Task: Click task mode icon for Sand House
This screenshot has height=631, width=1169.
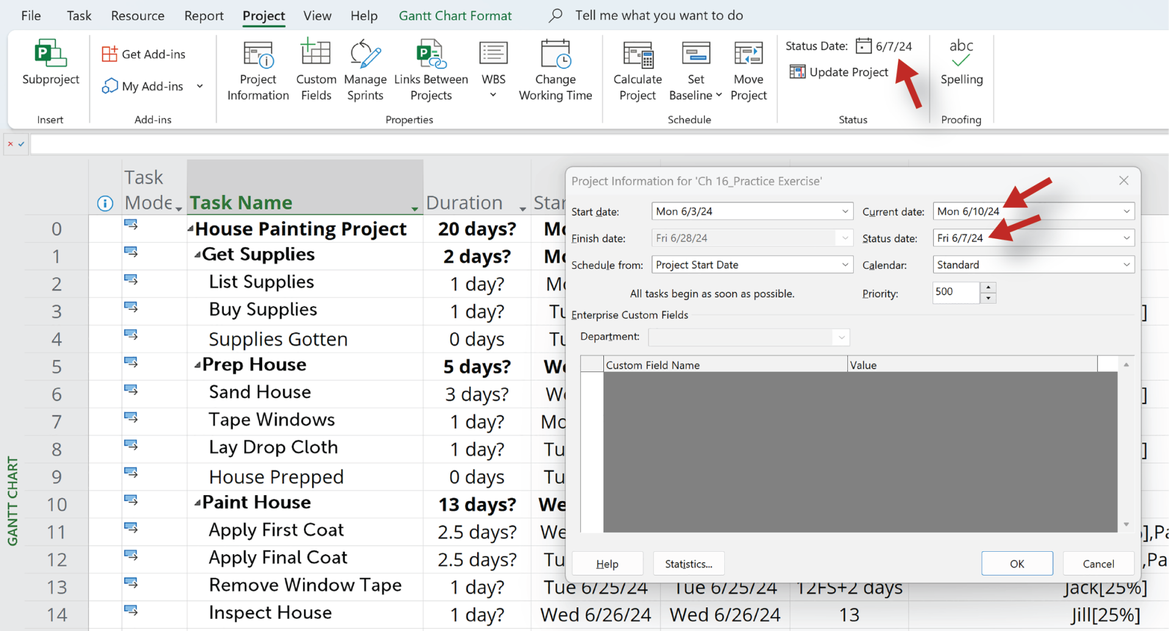Action: pos(131,389)
